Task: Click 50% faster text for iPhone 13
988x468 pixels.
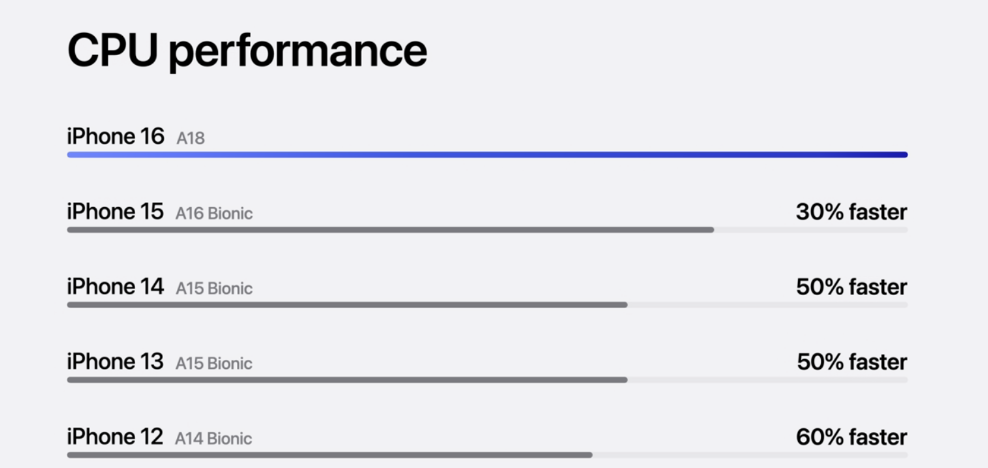Action: [852, 362]
